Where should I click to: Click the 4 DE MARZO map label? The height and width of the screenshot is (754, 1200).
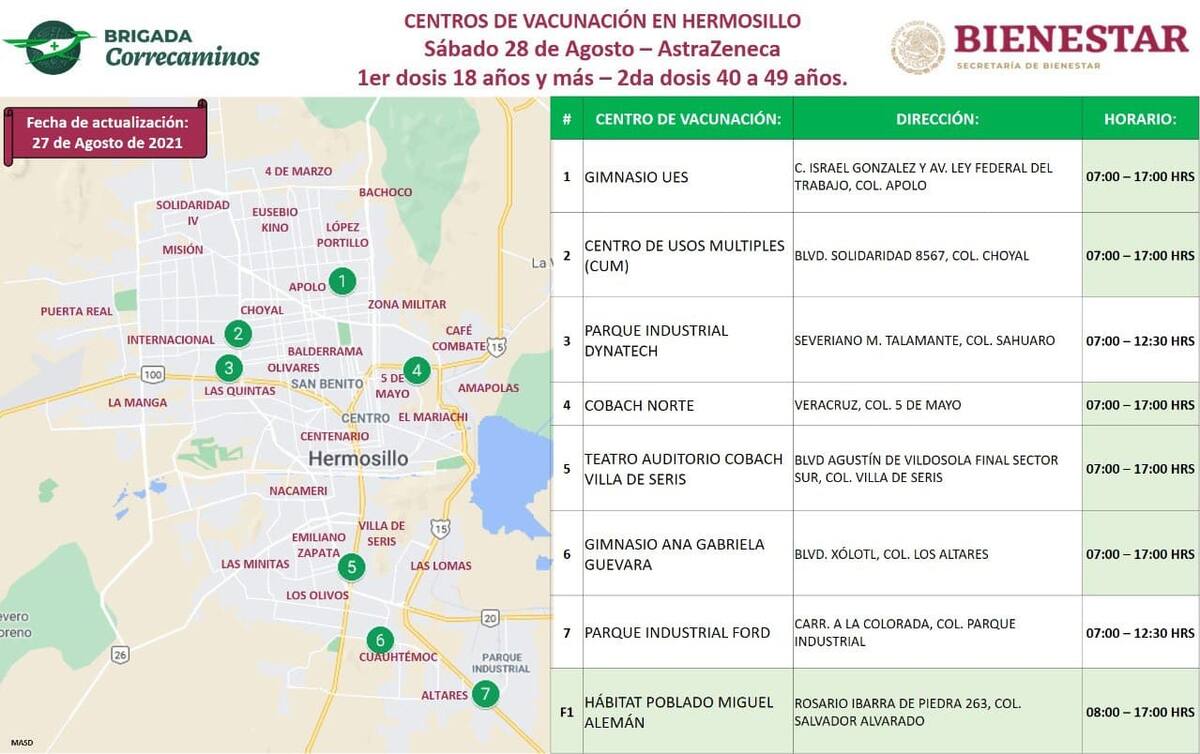[298, 171]
